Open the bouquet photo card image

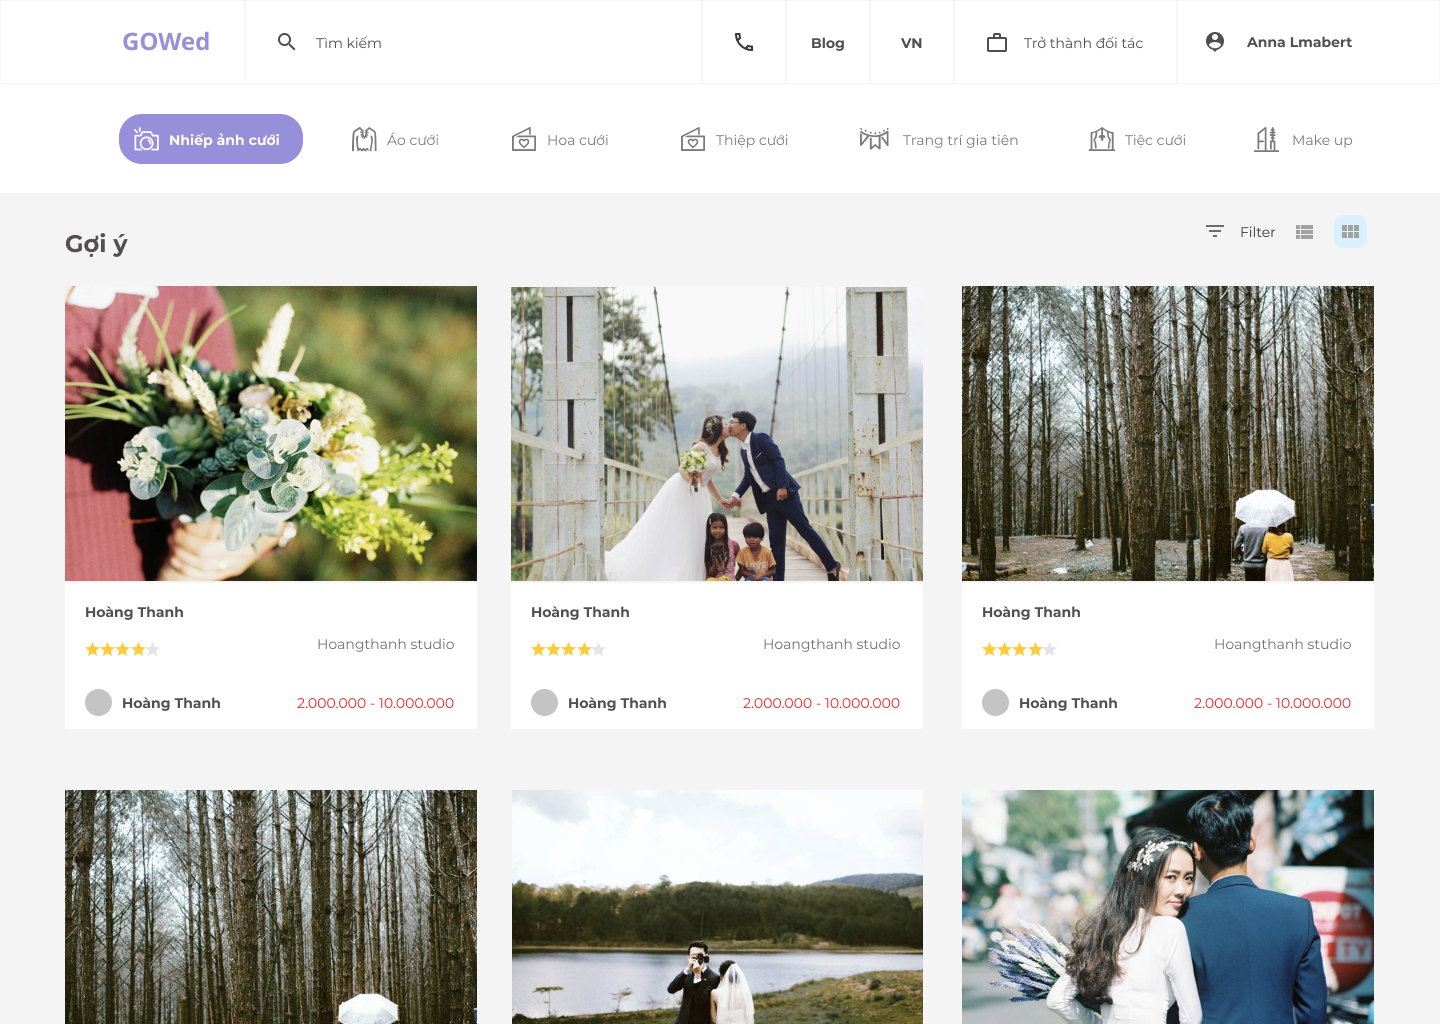[x=271, y=433]
